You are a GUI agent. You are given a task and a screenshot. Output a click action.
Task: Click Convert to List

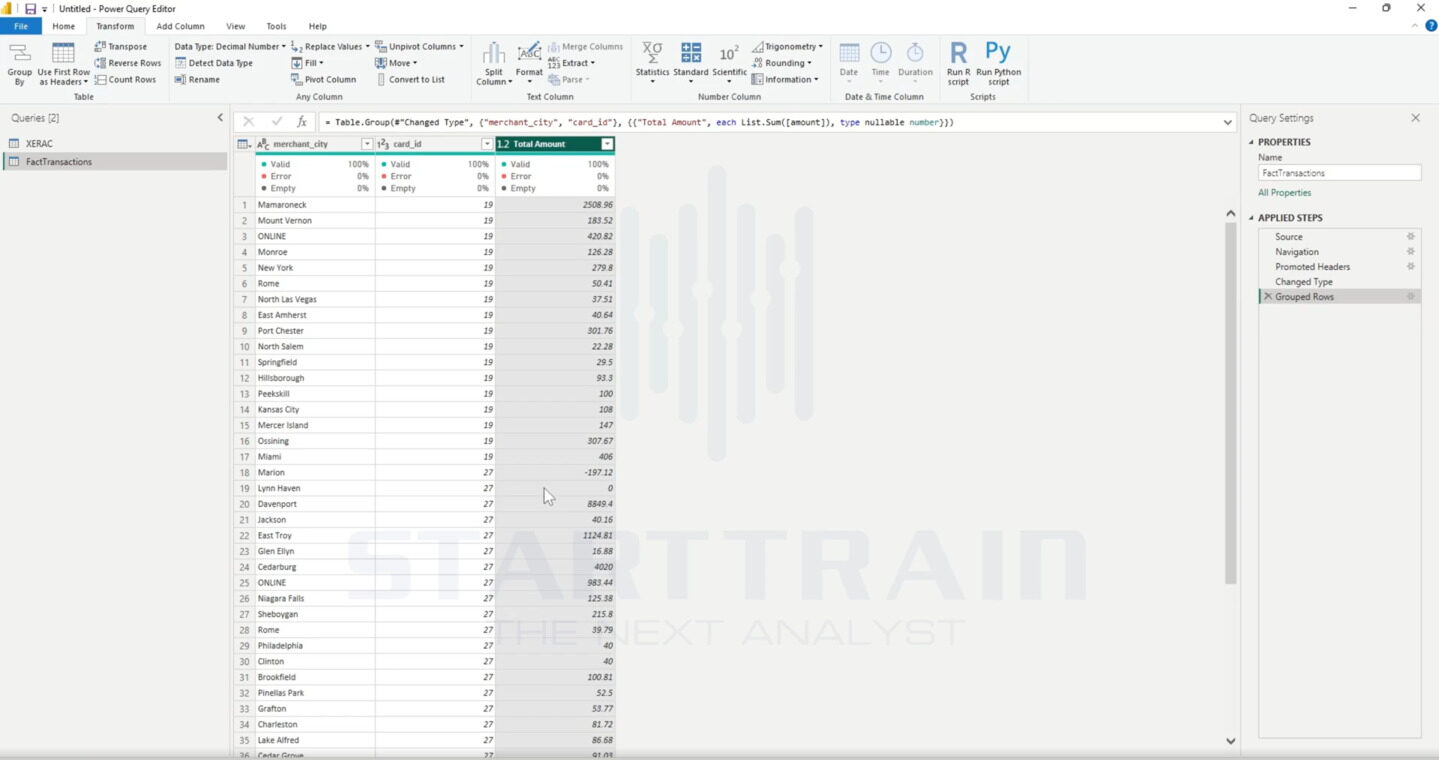[x=410, y=79]
